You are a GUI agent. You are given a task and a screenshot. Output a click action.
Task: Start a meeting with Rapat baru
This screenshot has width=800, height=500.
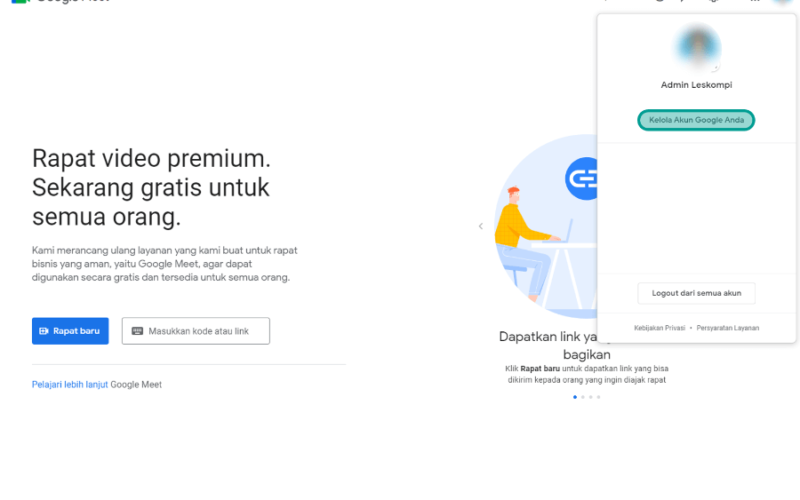tap(70, 331)
